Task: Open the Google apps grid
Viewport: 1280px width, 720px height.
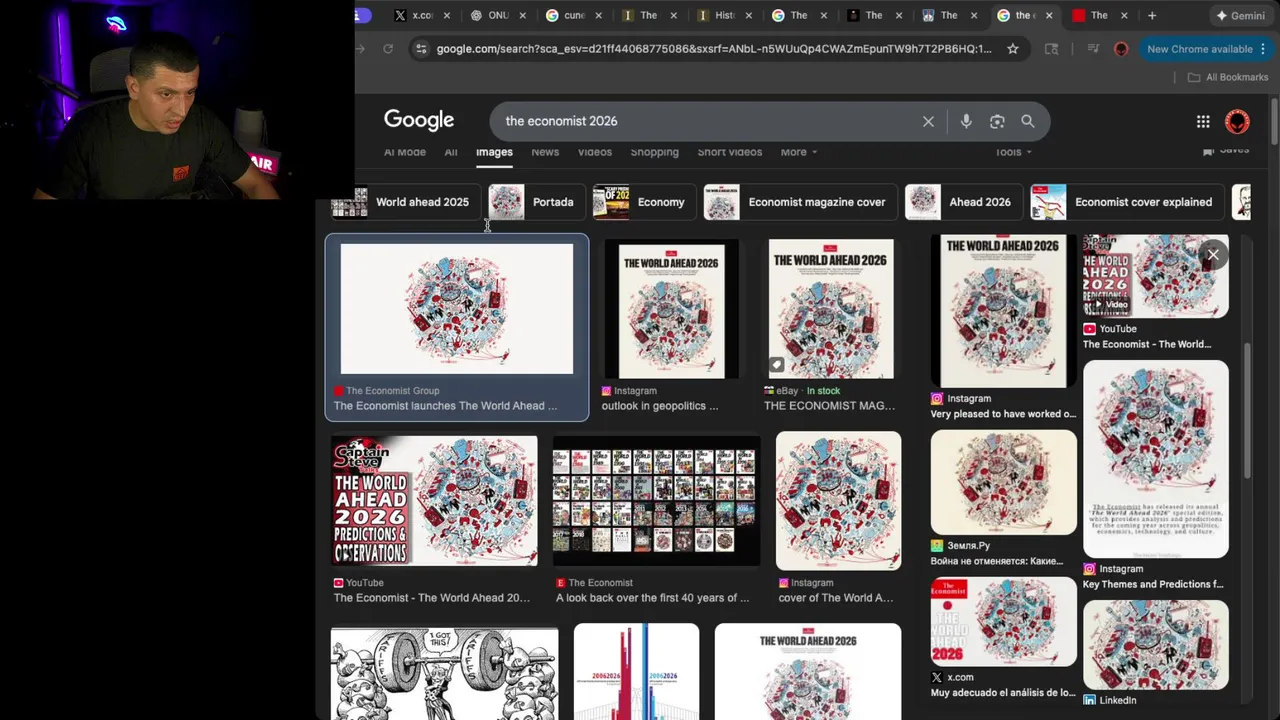Action: pyautogui.click(x=1203, y=121)
